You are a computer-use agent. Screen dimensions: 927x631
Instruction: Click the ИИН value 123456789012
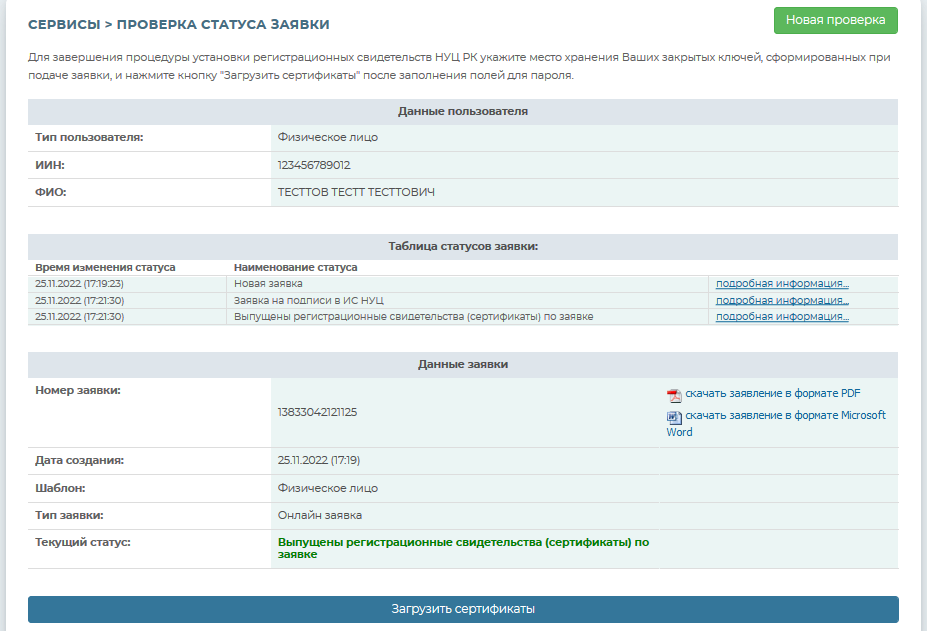314,165
